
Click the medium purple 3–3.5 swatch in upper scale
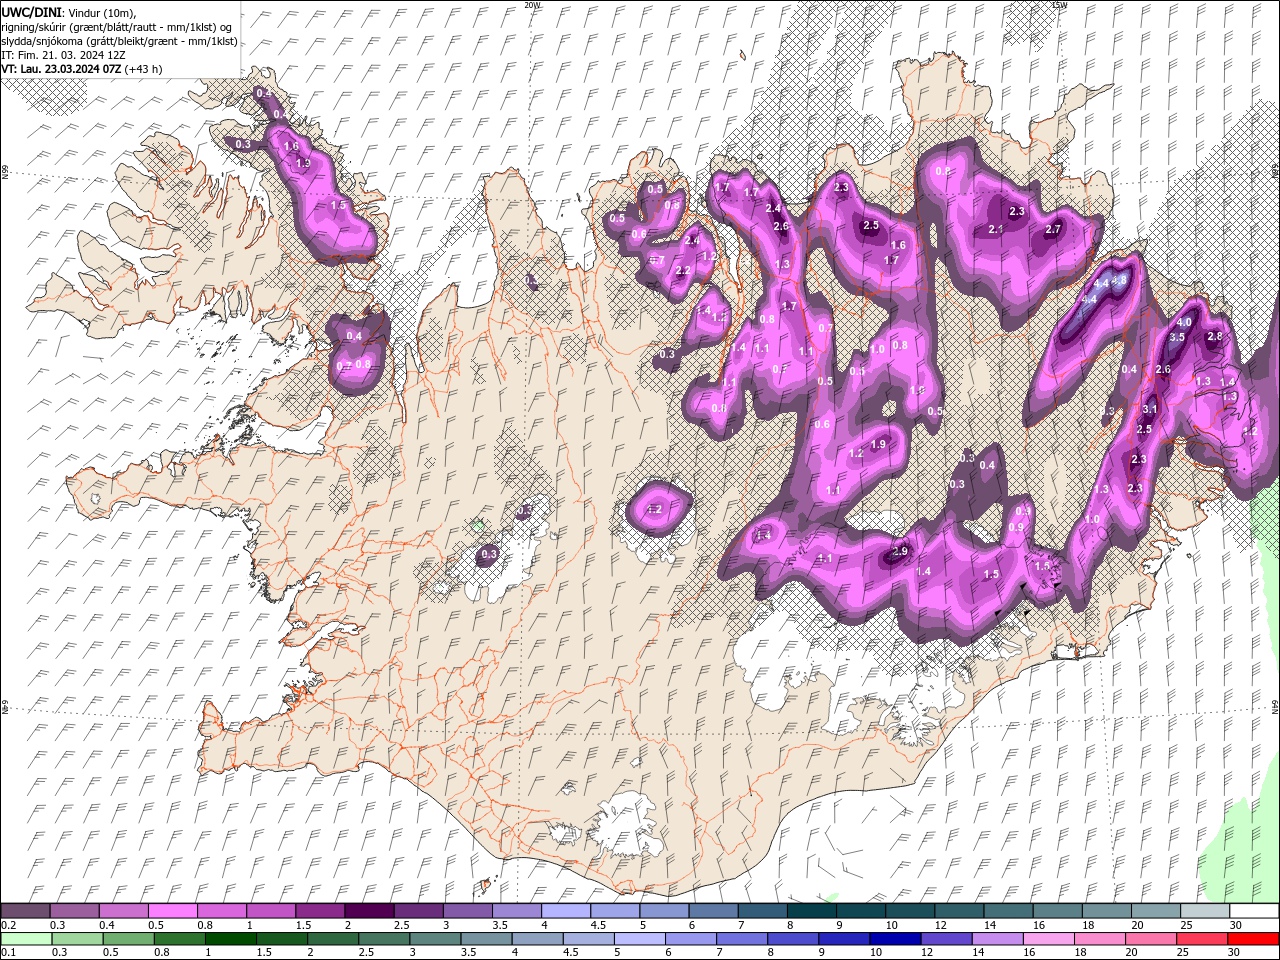coord(468,911)
